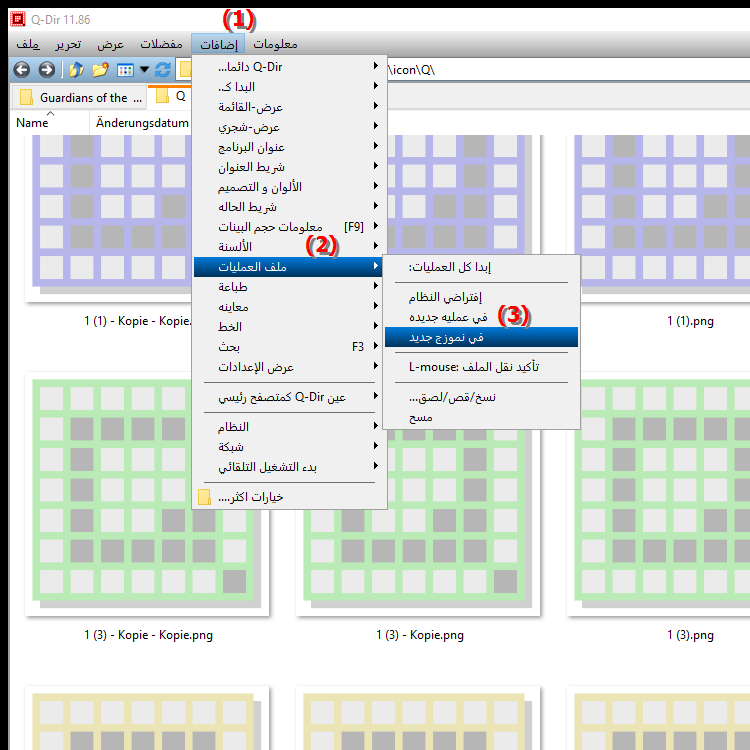Click the Forward navigation arrow icon
The height and width of the screenshot is (750, 750).
[46, 70]
